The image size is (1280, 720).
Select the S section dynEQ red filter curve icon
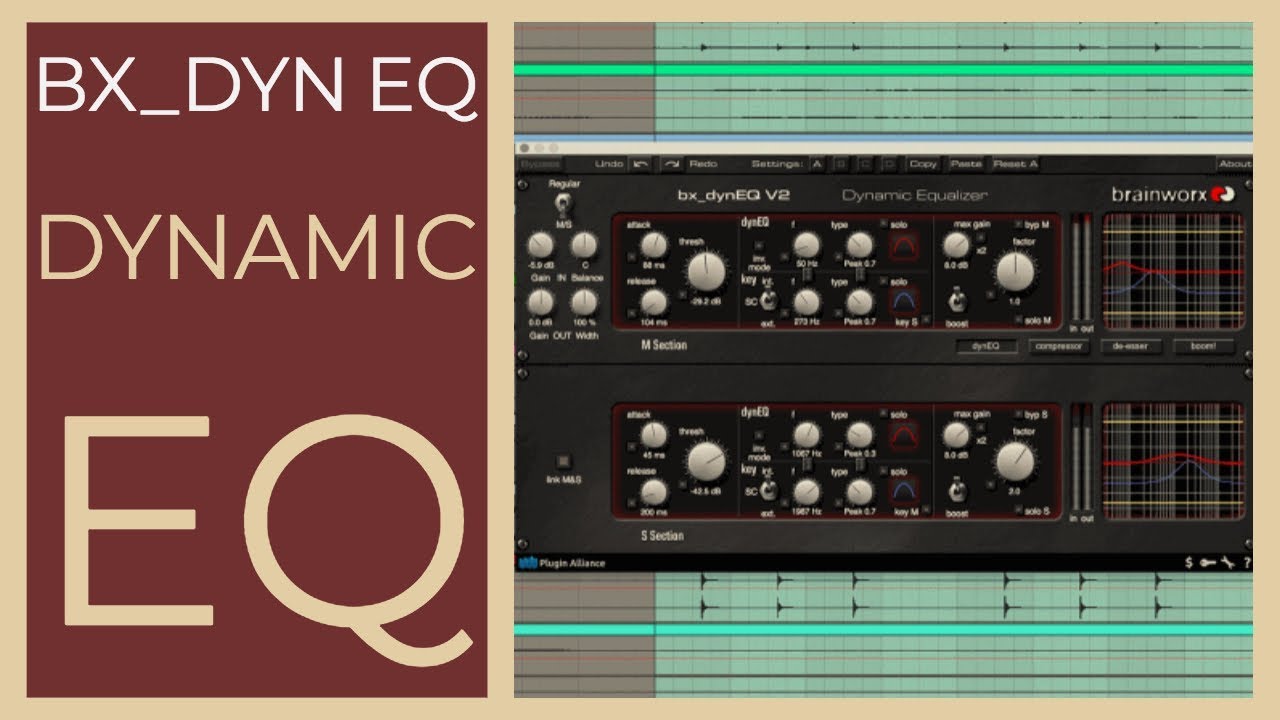click(904, 435)
